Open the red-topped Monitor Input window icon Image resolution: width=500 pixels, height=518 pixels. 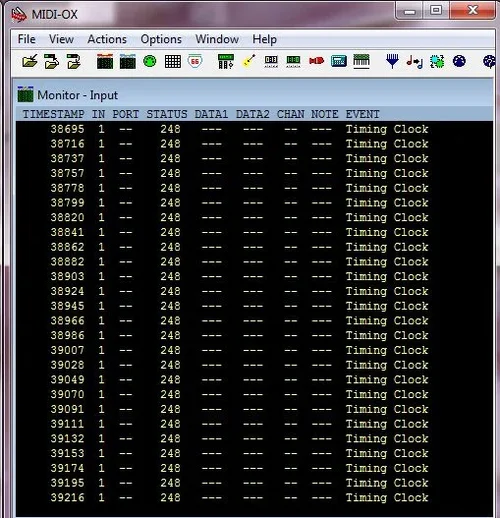click(105, 61)
